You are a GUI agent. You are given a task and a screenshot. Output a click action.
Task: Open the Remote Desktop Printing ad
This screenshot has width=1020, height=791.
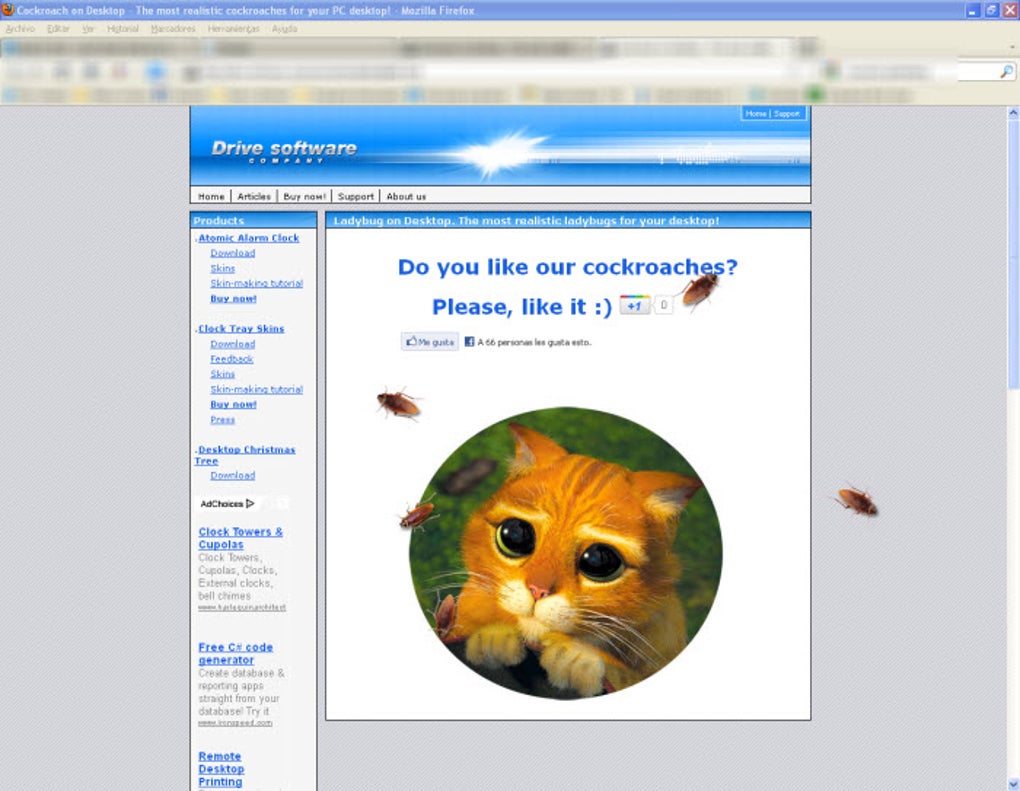[221, 769]
